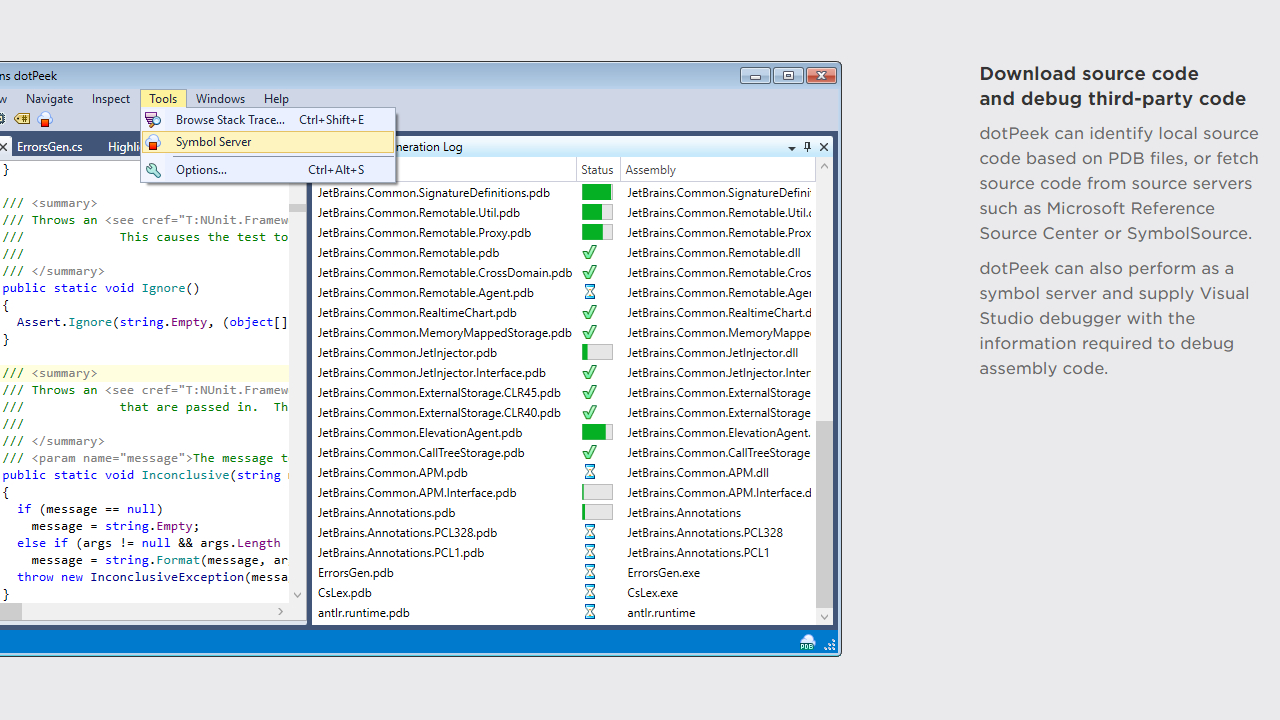Image resolution: width=1280 pixels, height=720 pixels.
Task: Choose Symbol Server from Tools menu
Action: [213, 142]
